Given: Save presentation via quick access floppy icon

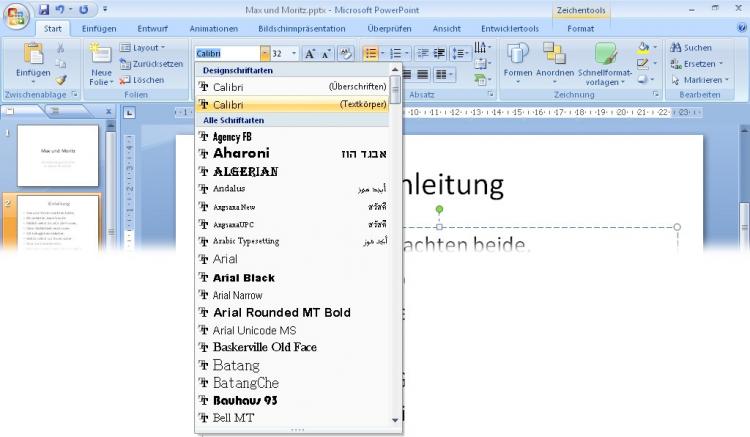Looking at the screenshot, I should [x=44, y=9].
